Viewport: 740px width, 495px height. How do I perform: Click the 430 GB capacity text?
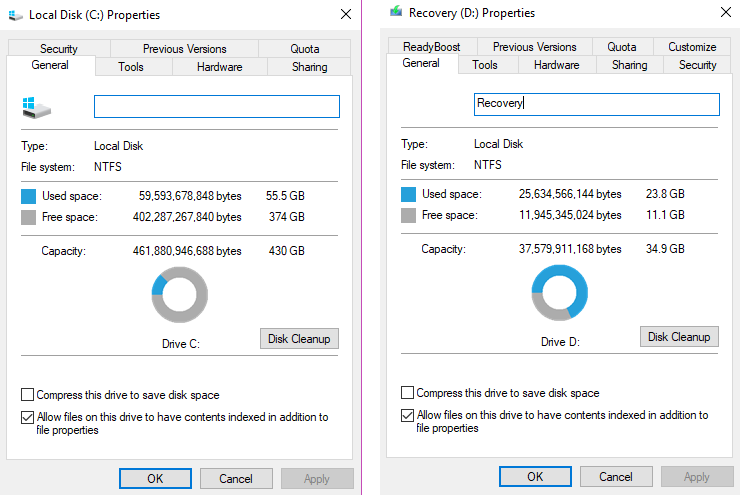(x=286, y=251)
